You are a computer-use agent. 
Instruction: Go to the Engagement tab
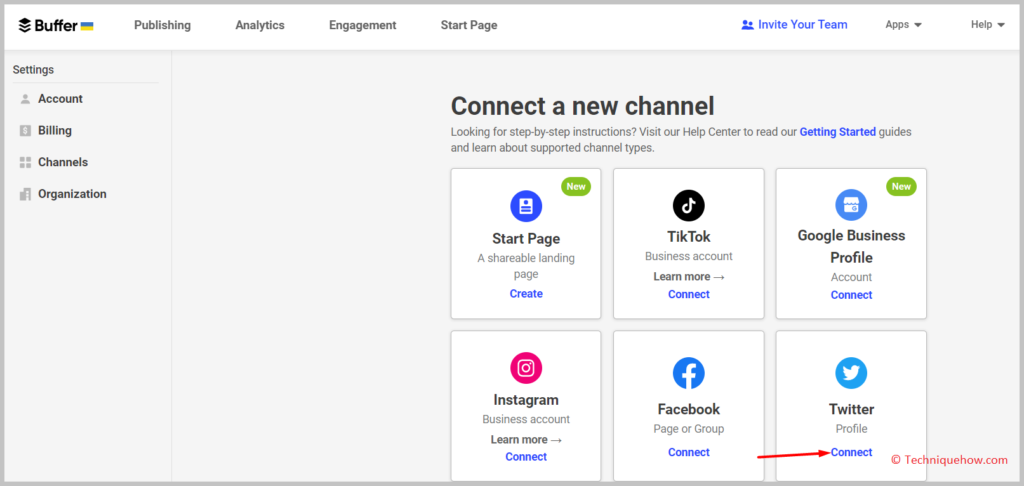coord(362,25)
